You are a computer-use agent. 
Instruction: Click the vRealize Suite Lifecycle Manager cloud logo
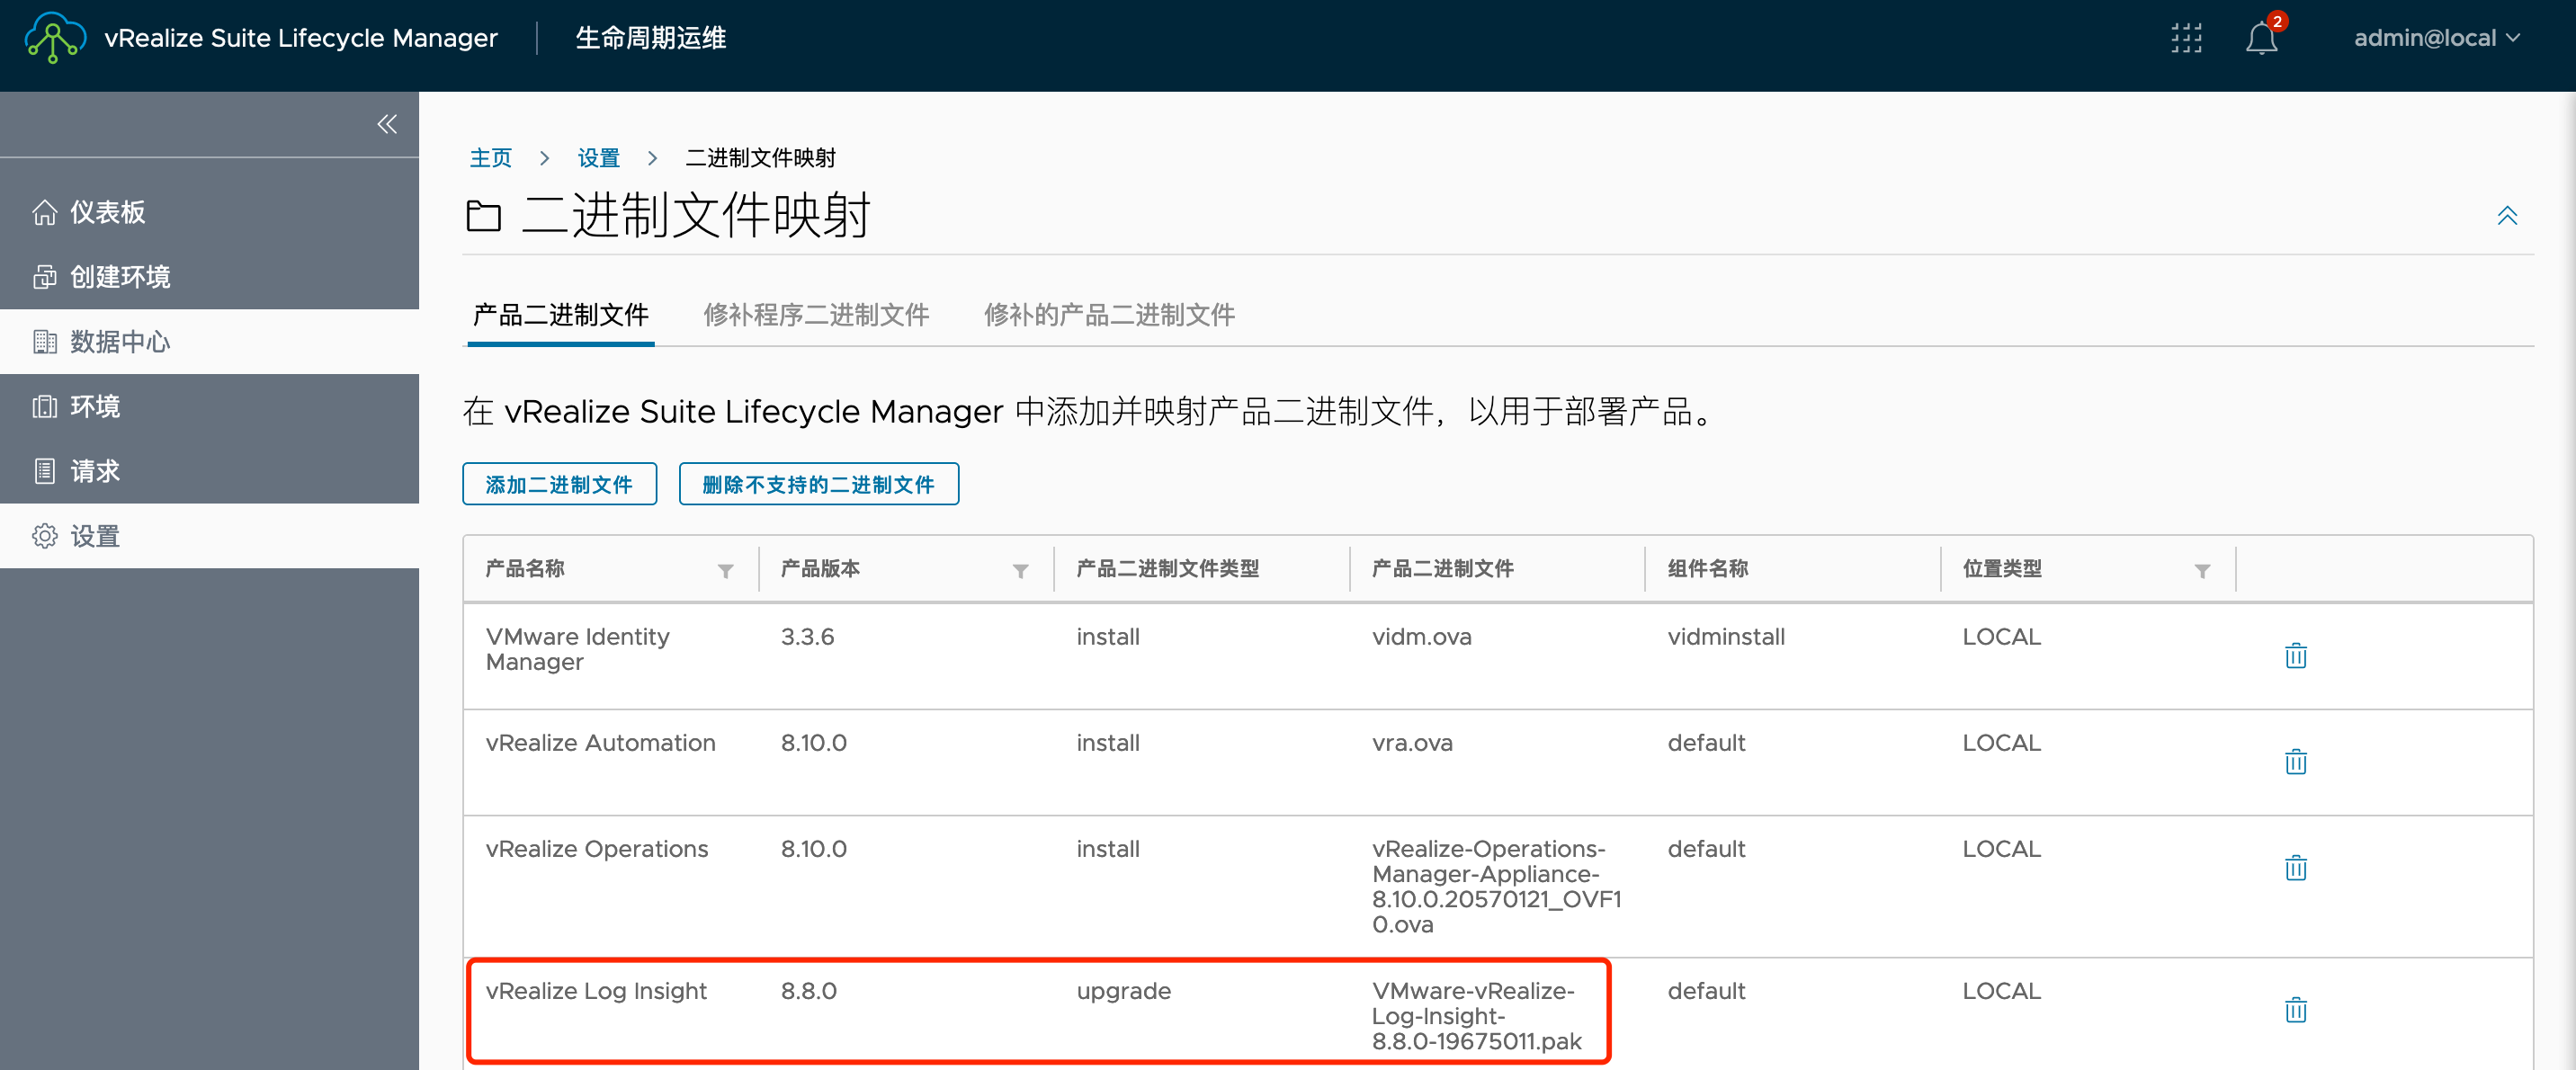(55, 38)
